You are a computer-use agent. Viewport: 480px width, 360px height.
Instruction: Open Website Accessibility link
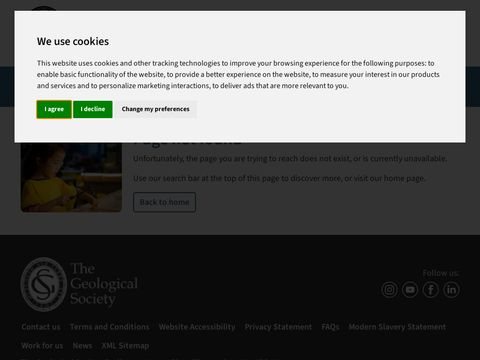pos(197,327)
